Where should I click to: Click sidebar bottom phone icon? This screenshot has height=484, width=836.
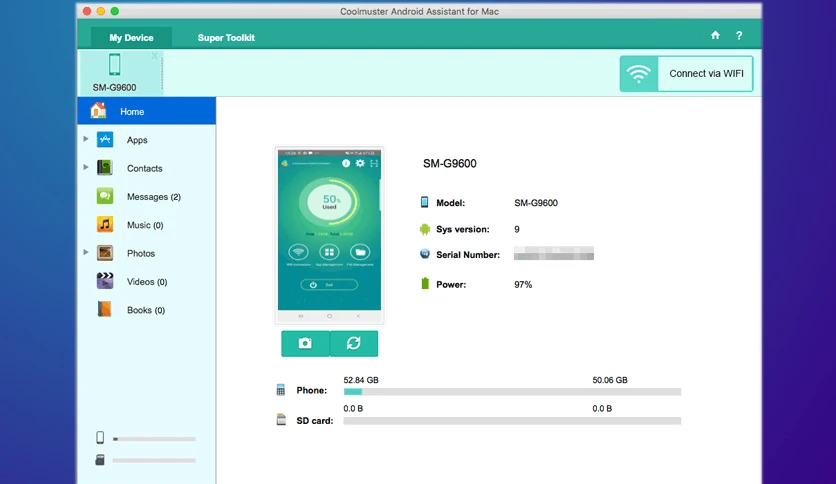coord(100,438)
